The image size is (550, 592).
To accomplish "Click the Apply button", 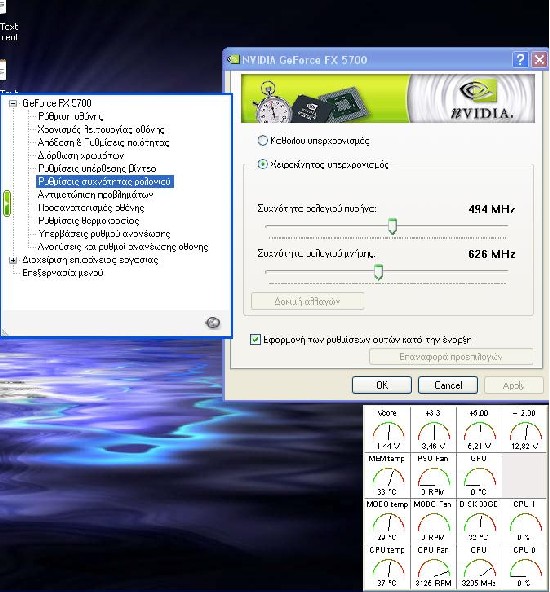I will click(513, 385).
